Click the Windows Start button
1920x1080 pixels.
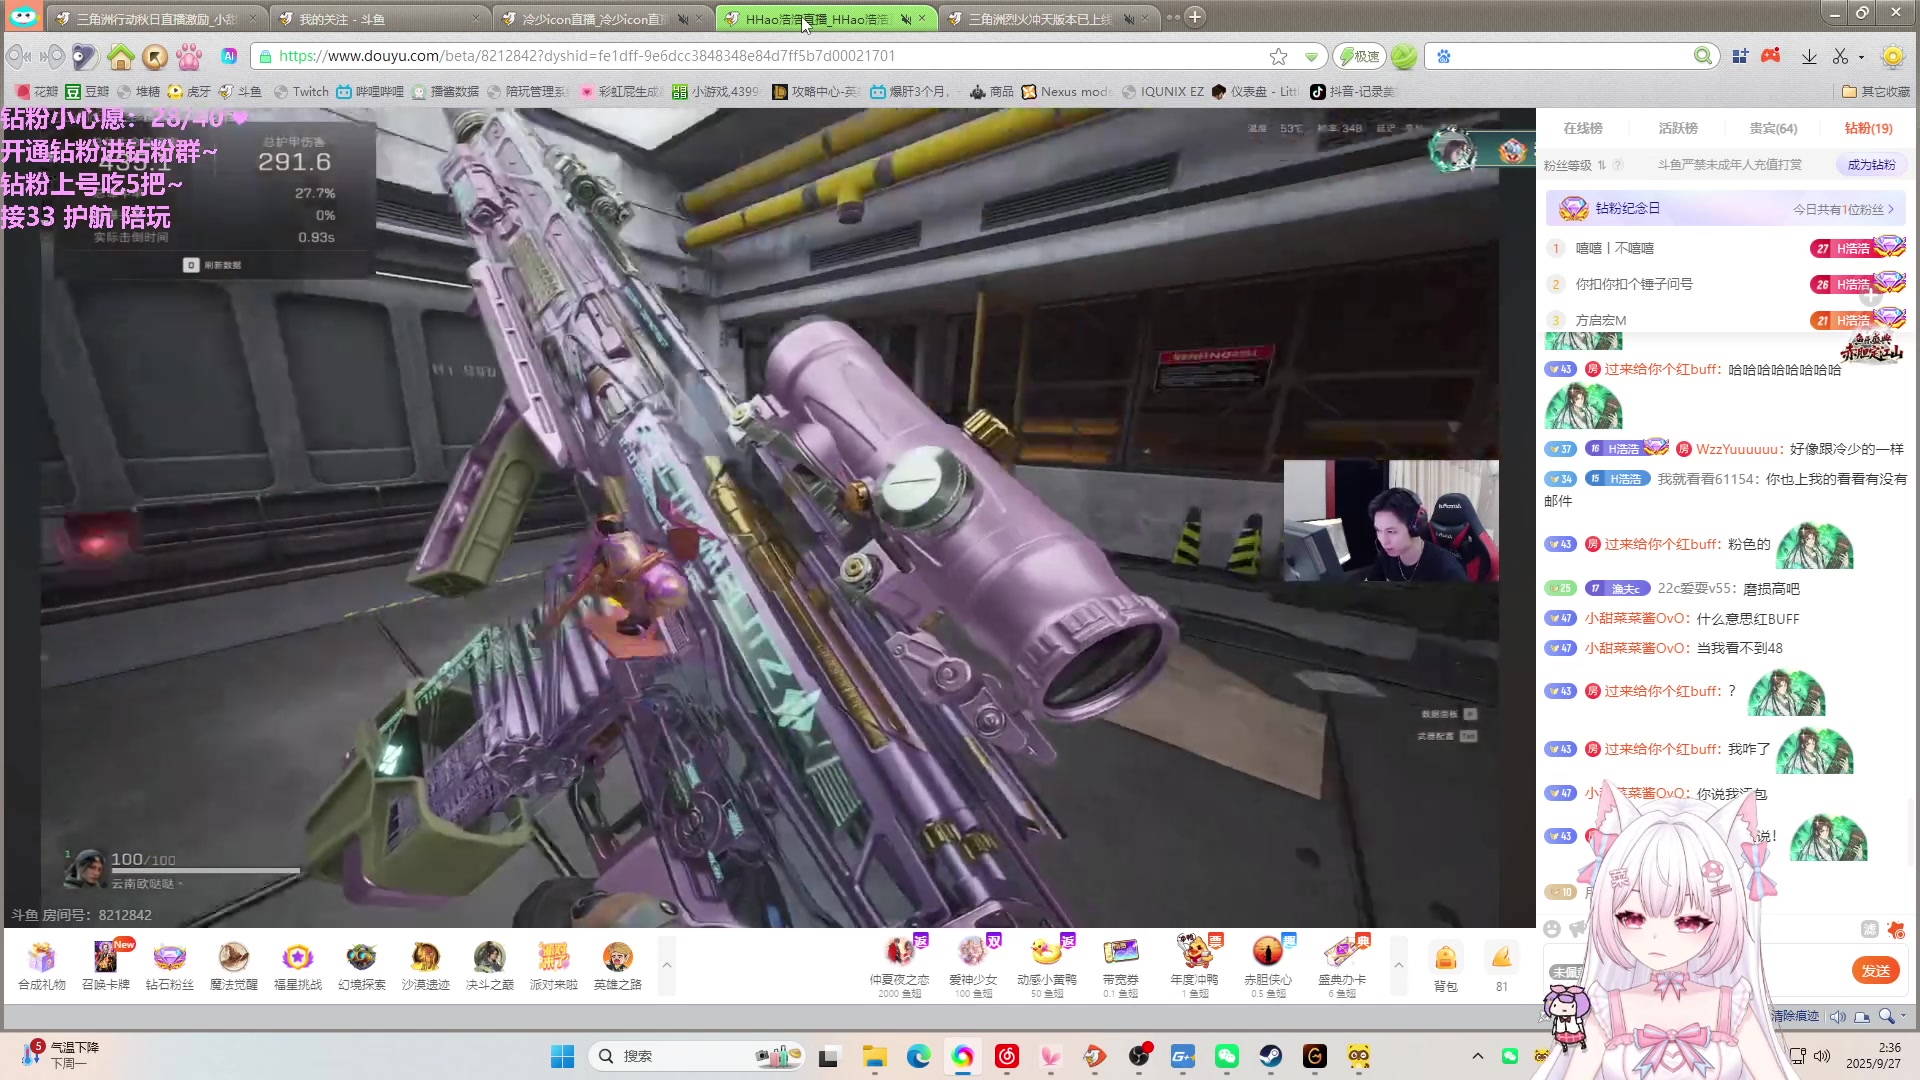563,1056
